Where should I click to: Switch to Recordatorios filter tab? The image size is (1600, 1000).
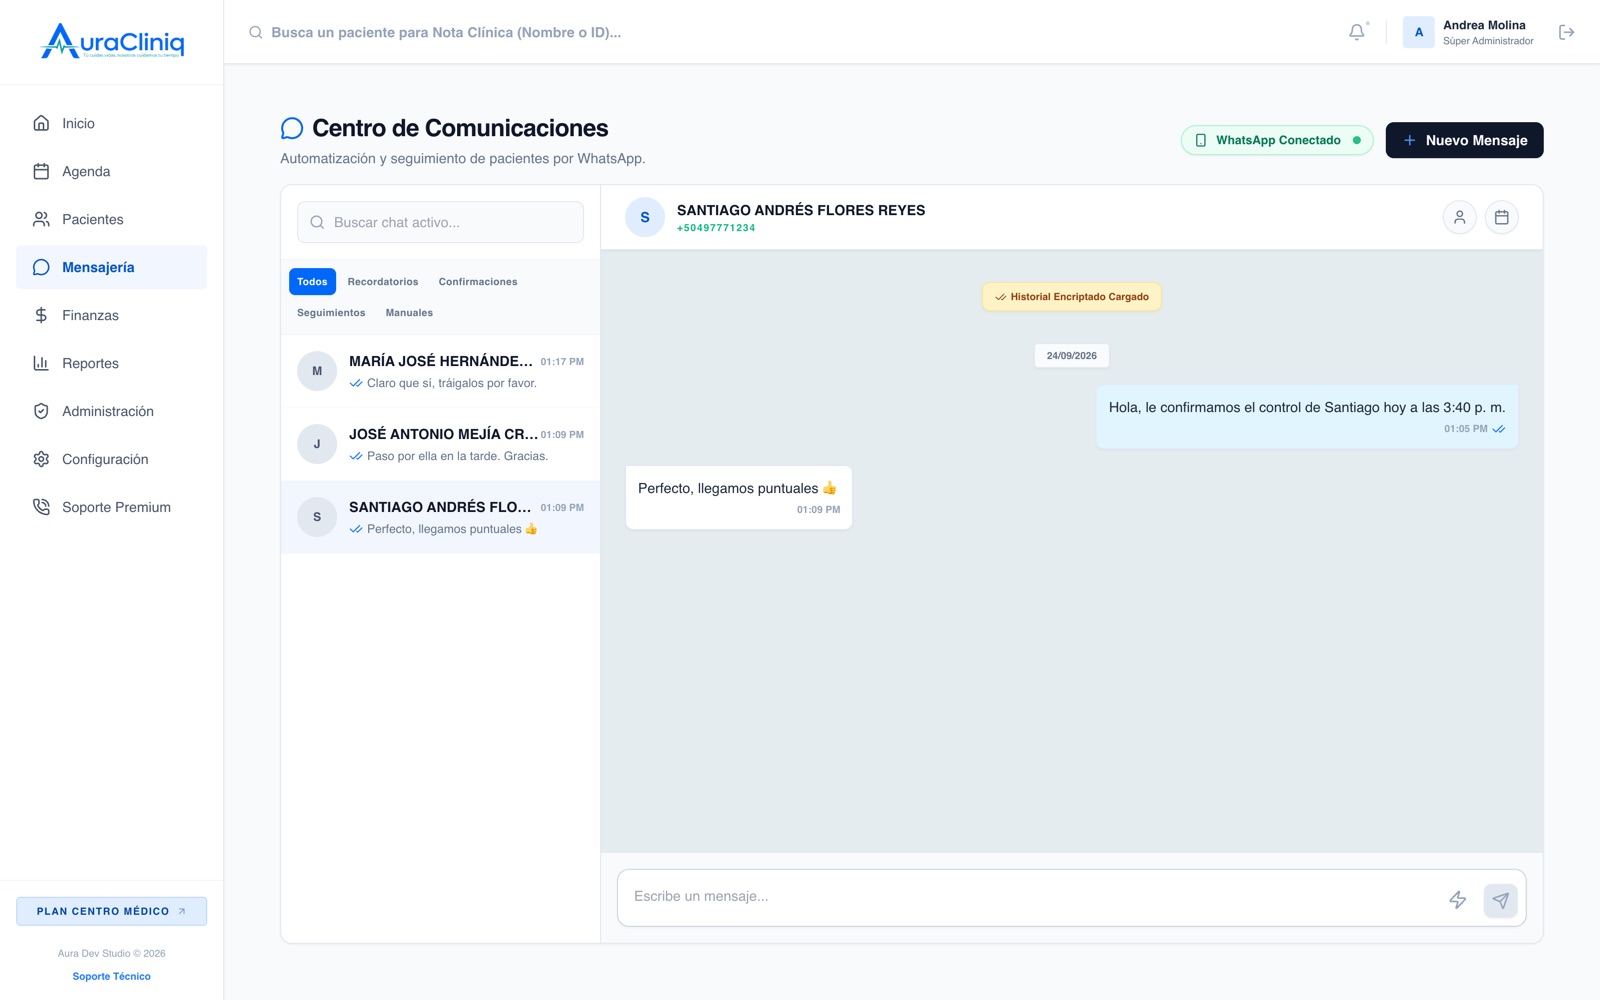tap(383, 282)
